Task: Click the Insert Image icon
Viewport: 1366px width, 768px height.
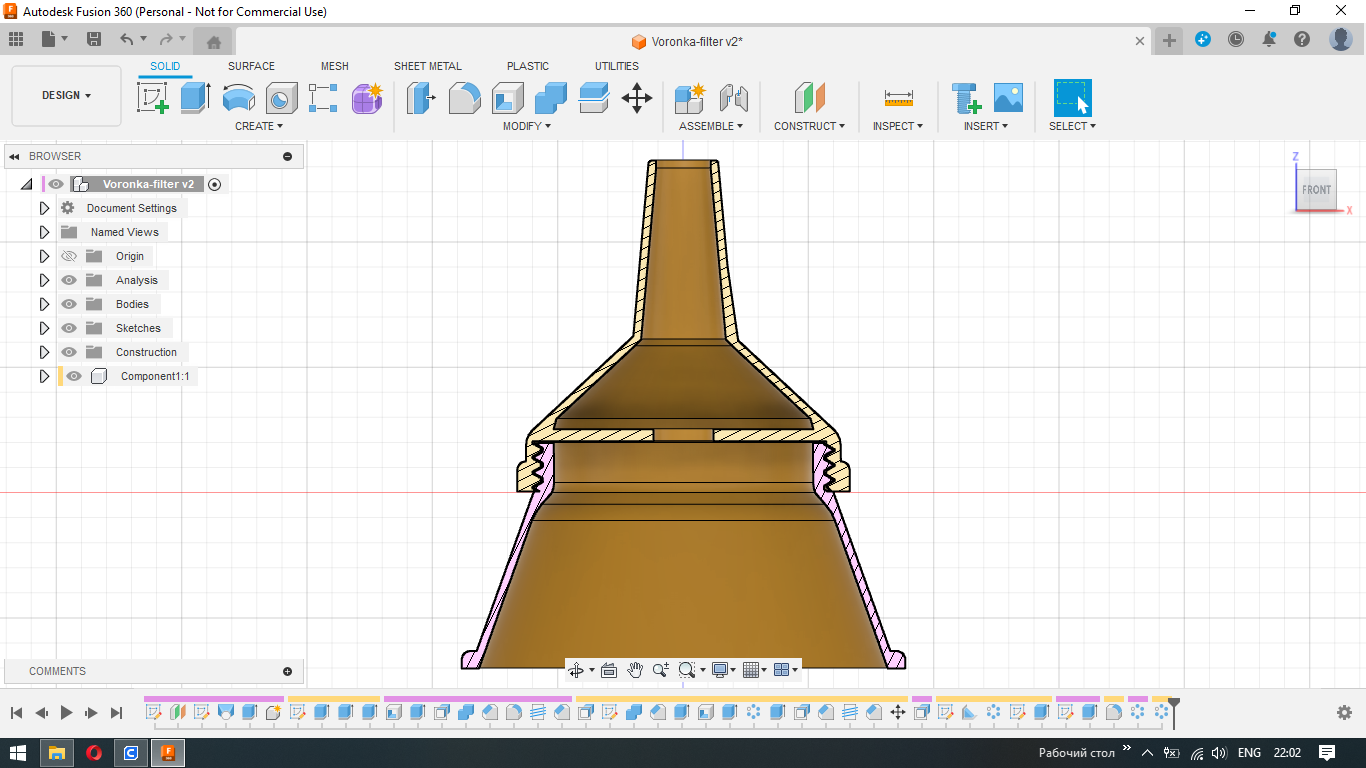Action: pyautogui.click(x=1008, y=98)
